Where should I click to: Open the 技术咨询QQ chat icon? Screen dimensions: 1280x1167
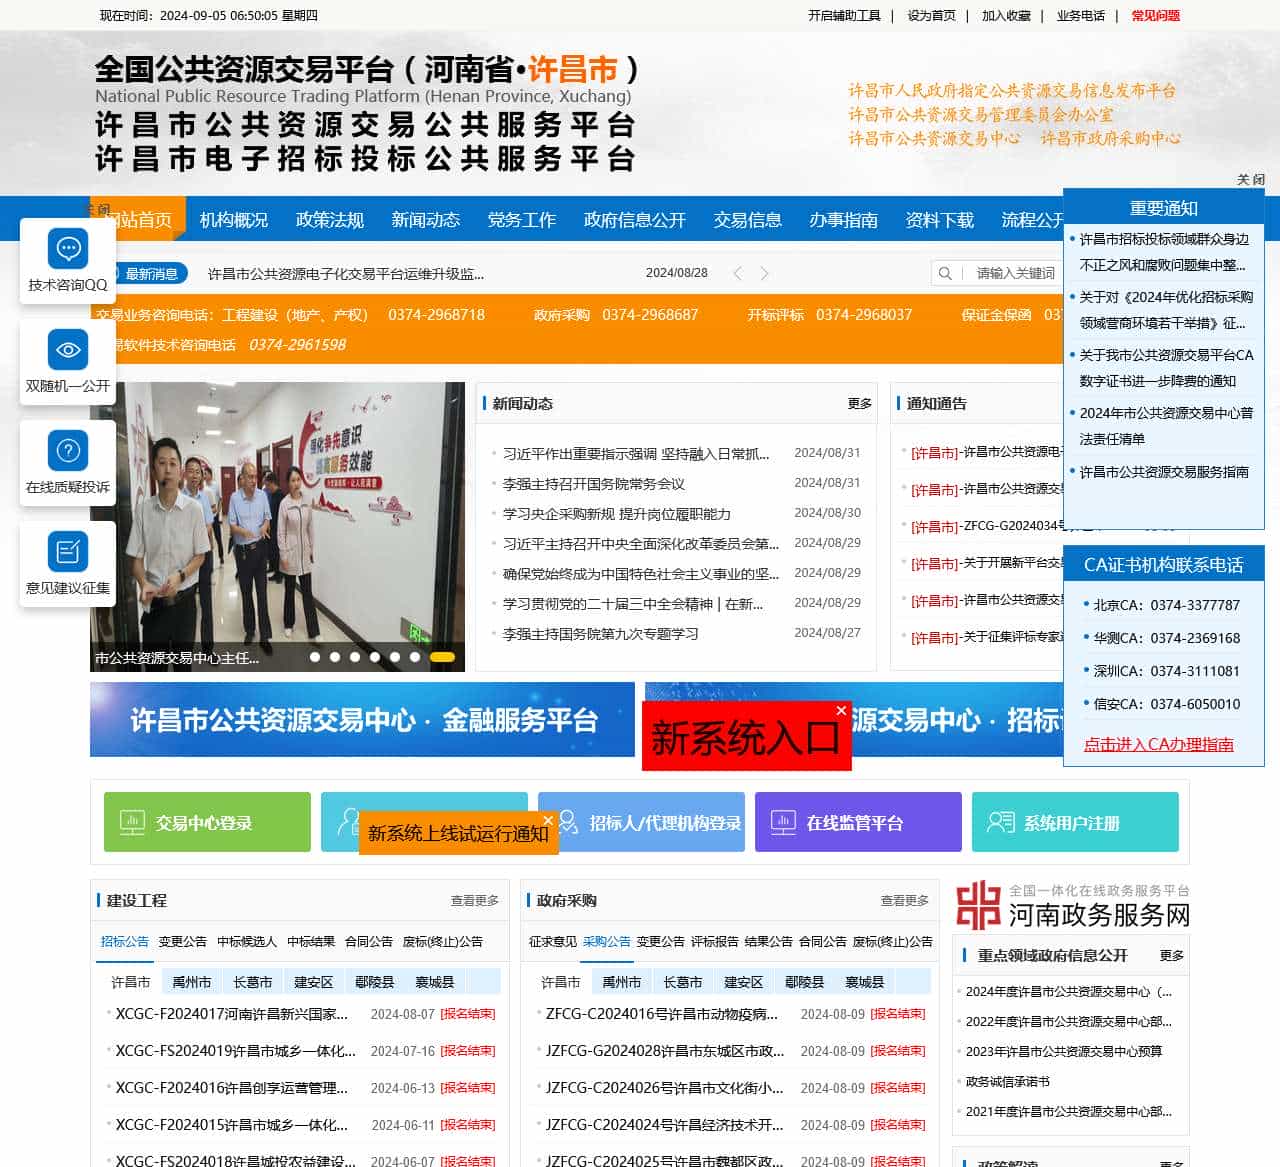pyautogui.click(x=68, y=248)
